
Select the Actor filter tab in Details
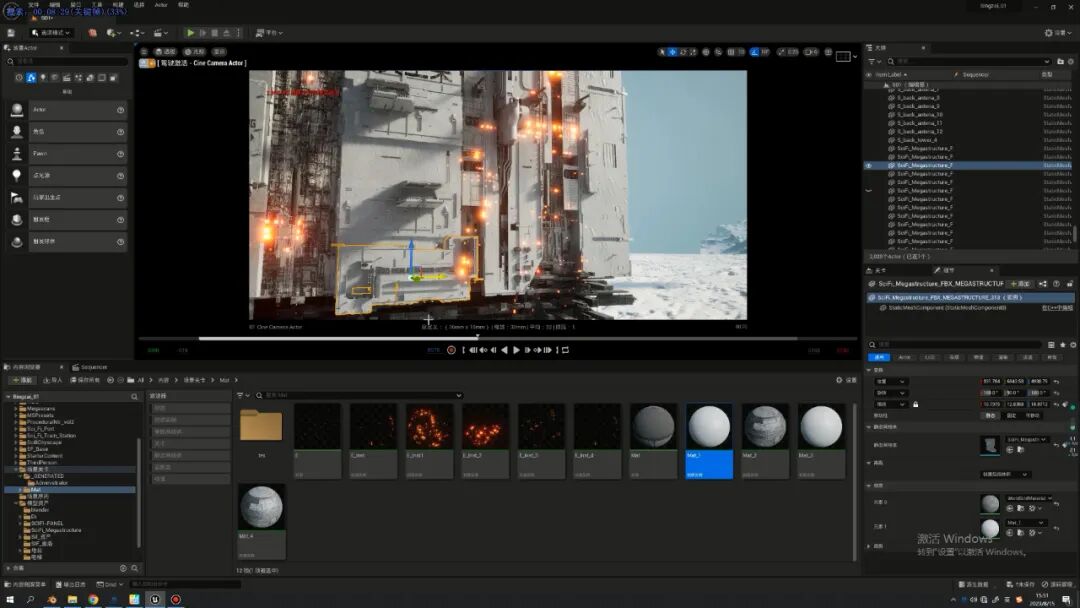(x=904, y=357)
